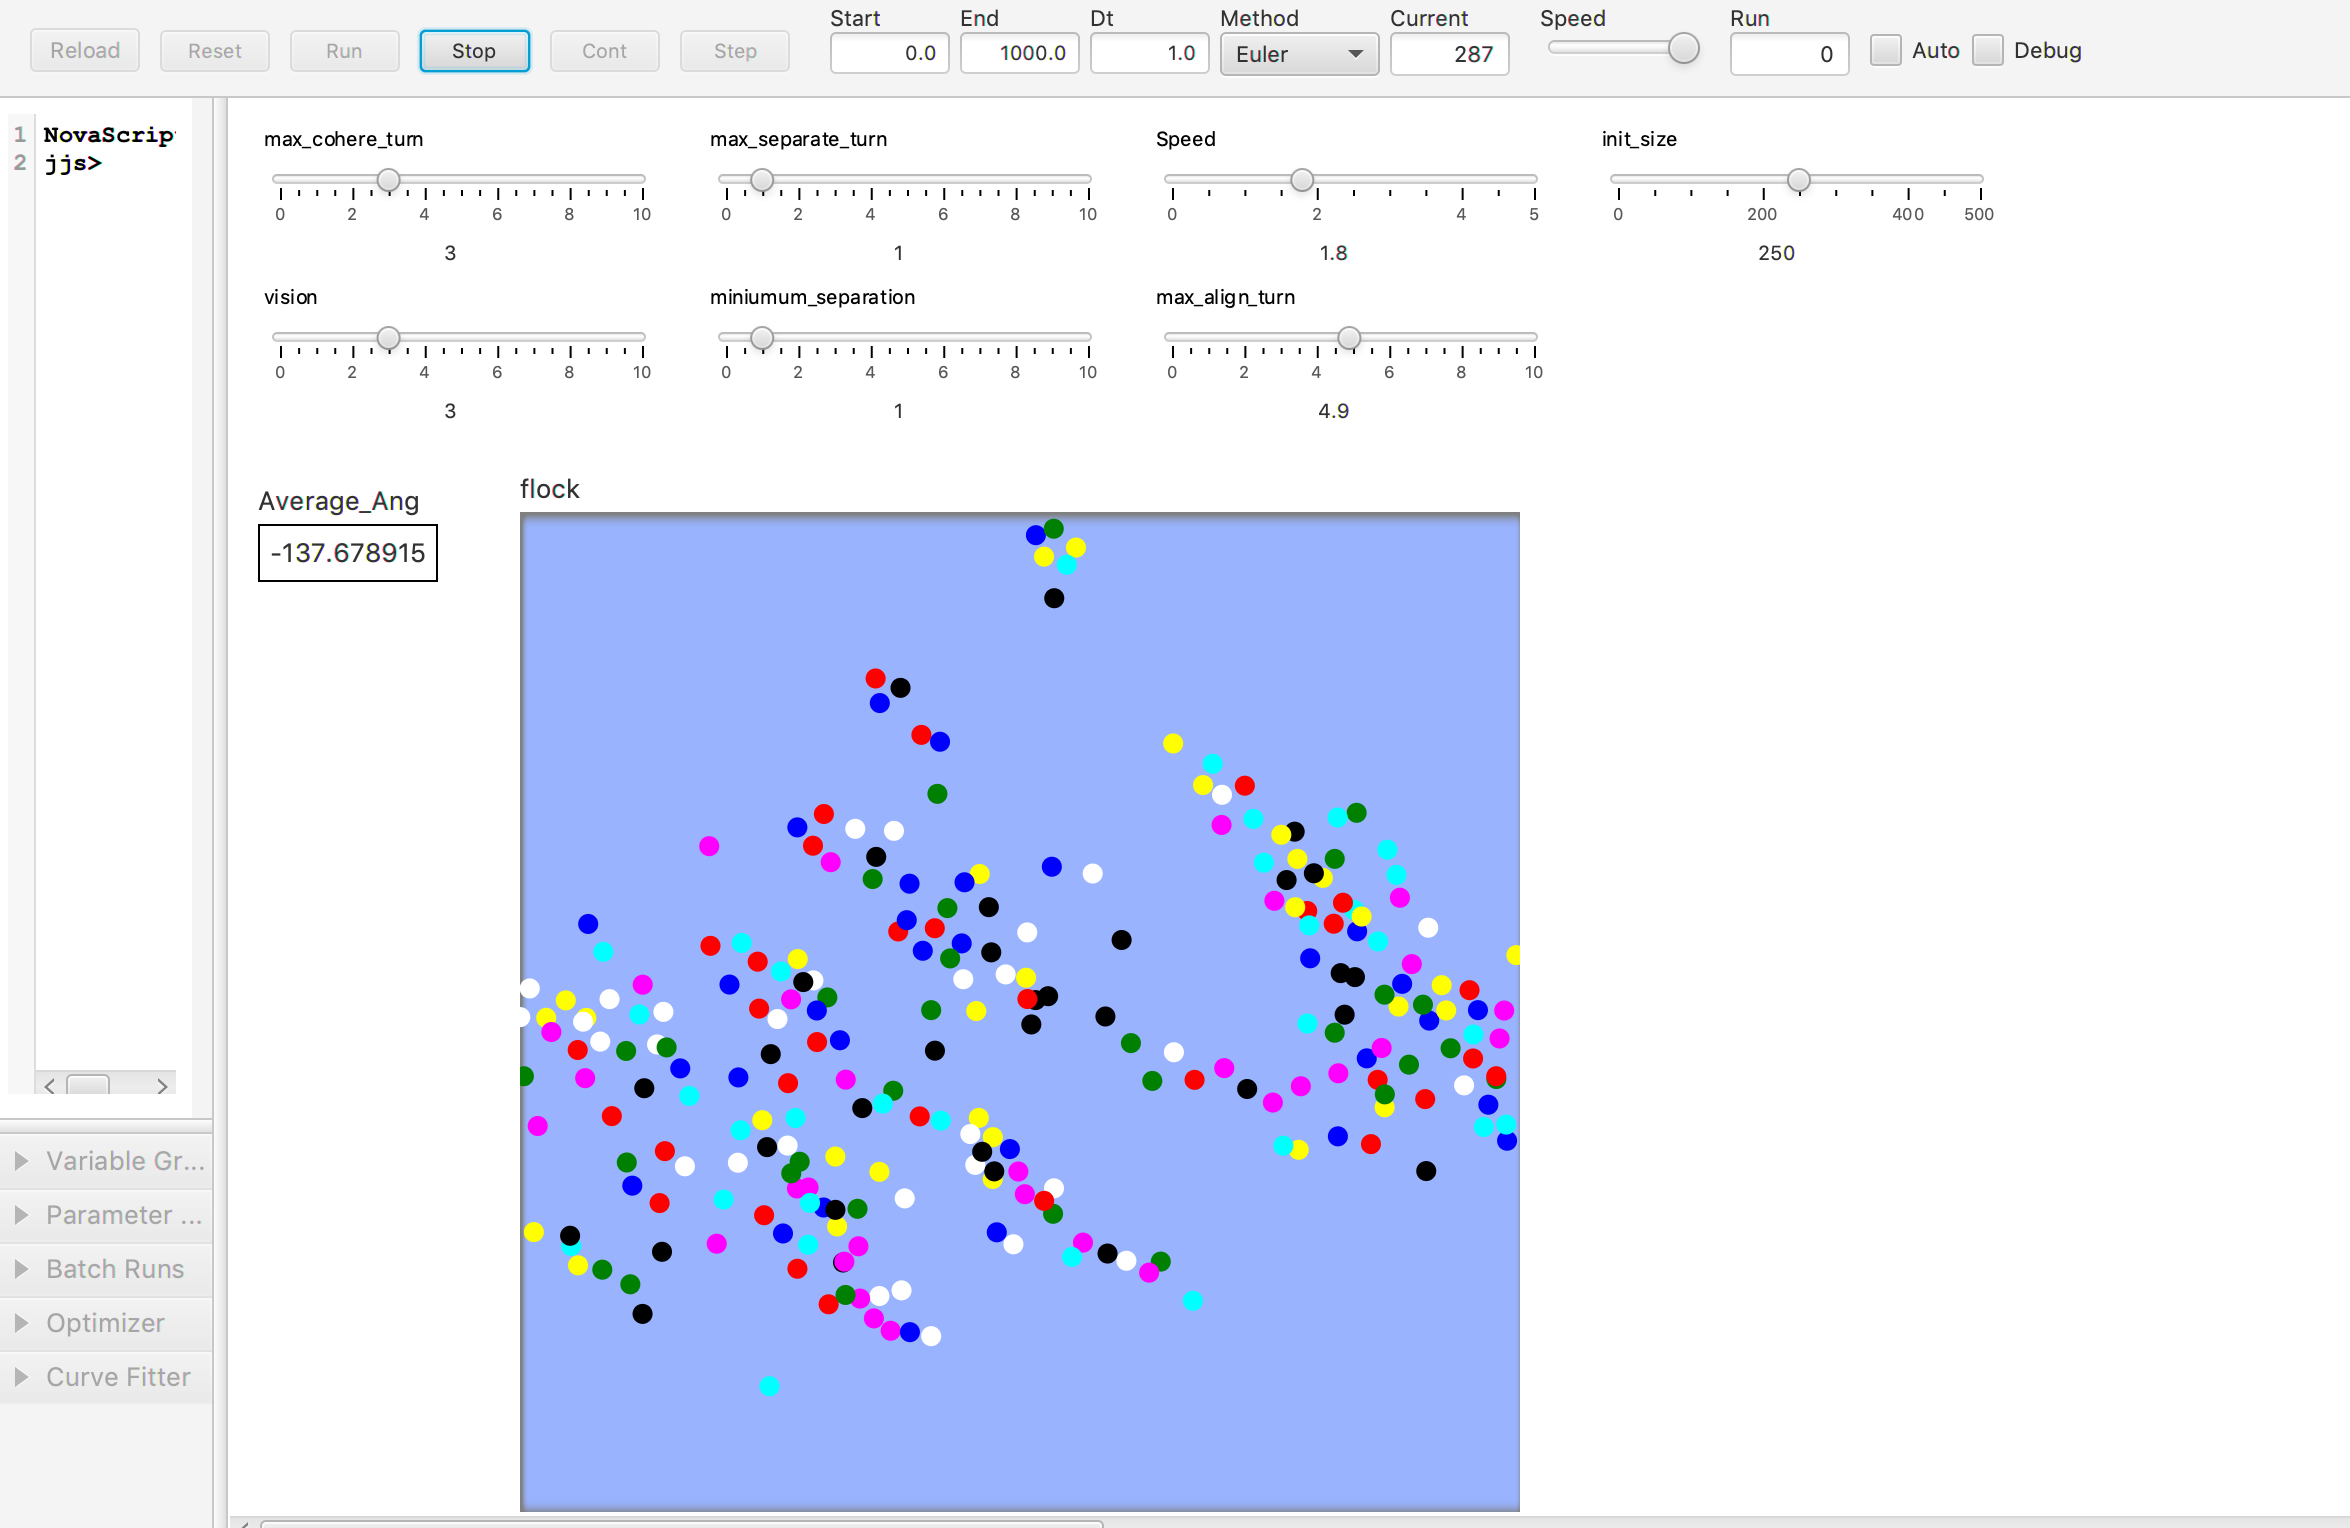Click the init_size slider handle

point(1799,180)
